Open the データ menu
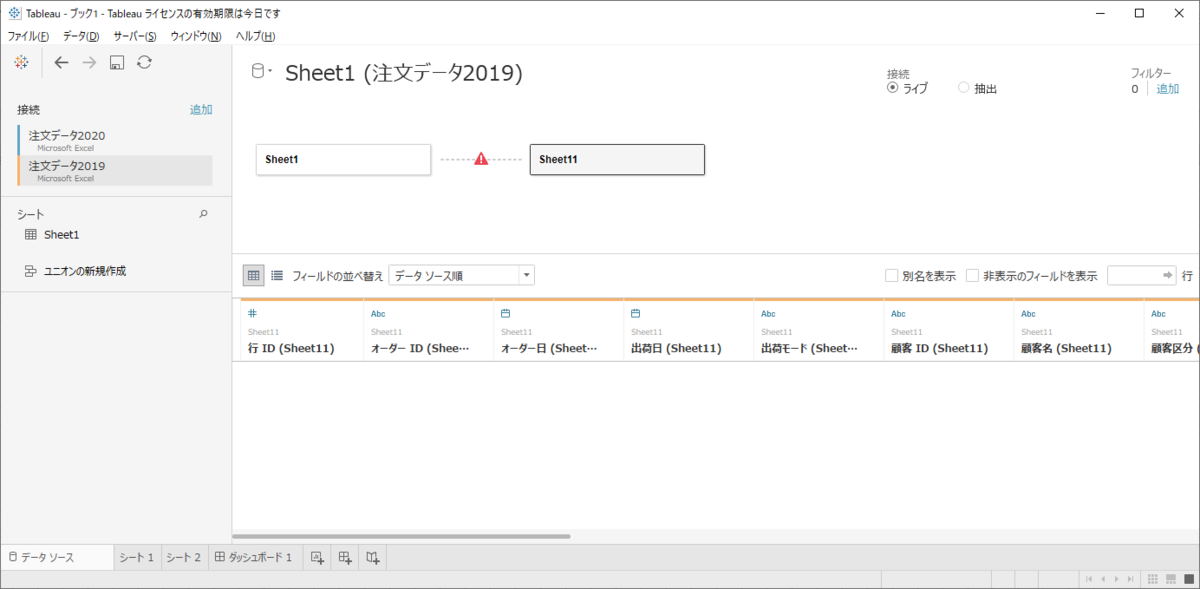The width and height of the screenshot is (1200, 589). 81,36
